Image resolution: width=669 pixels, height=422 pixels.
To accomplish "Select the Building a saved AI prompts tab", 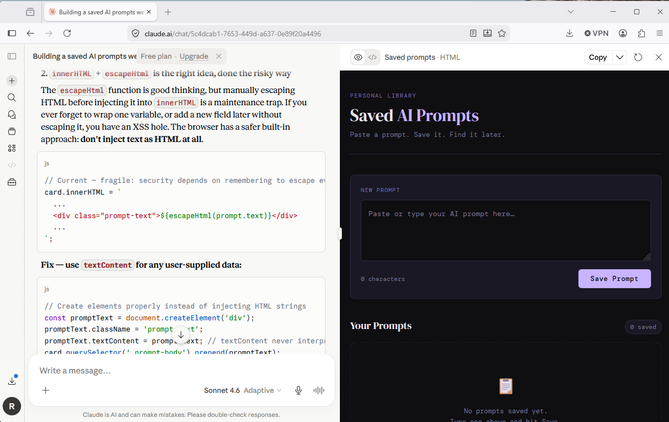I will point(100,12).
